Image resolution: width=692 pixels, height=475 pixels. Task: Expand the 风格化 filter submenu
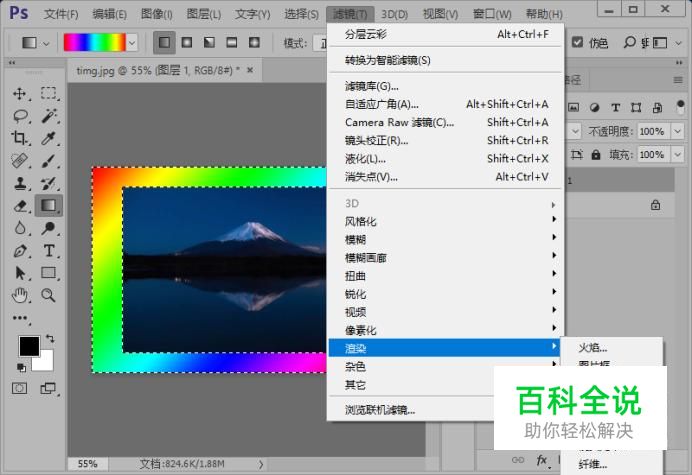tap(445, 221)
